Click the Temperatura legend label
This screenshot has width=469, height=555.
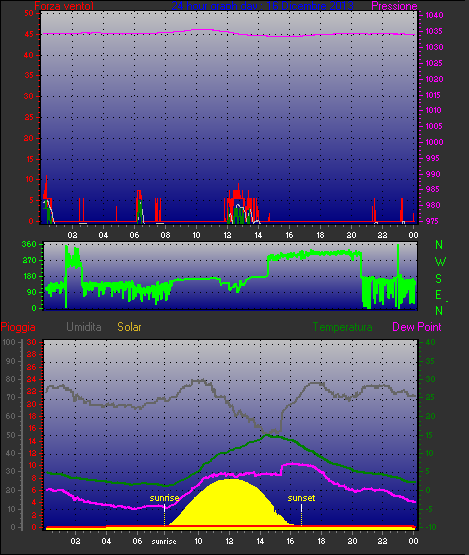click(342, 327)
